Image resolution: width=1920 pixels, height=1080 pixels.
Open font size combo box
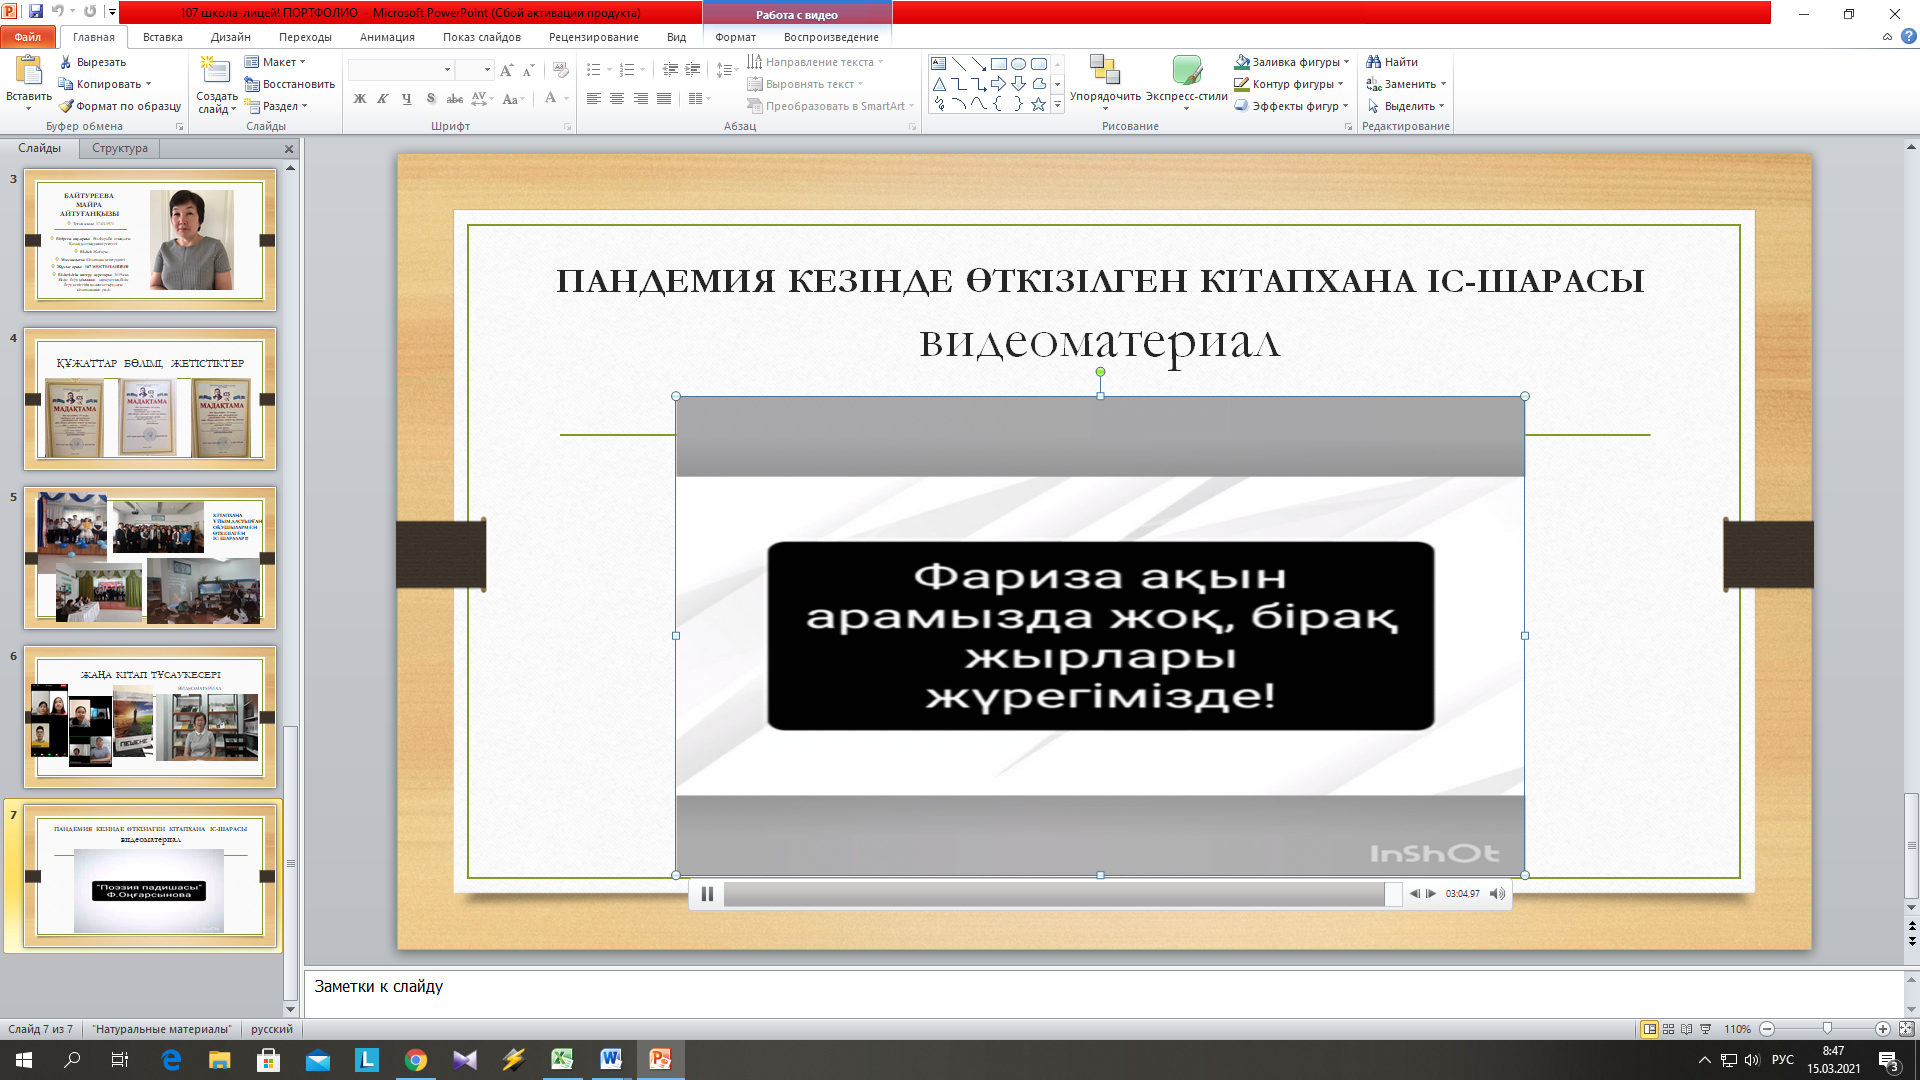(x=475, y=70)
